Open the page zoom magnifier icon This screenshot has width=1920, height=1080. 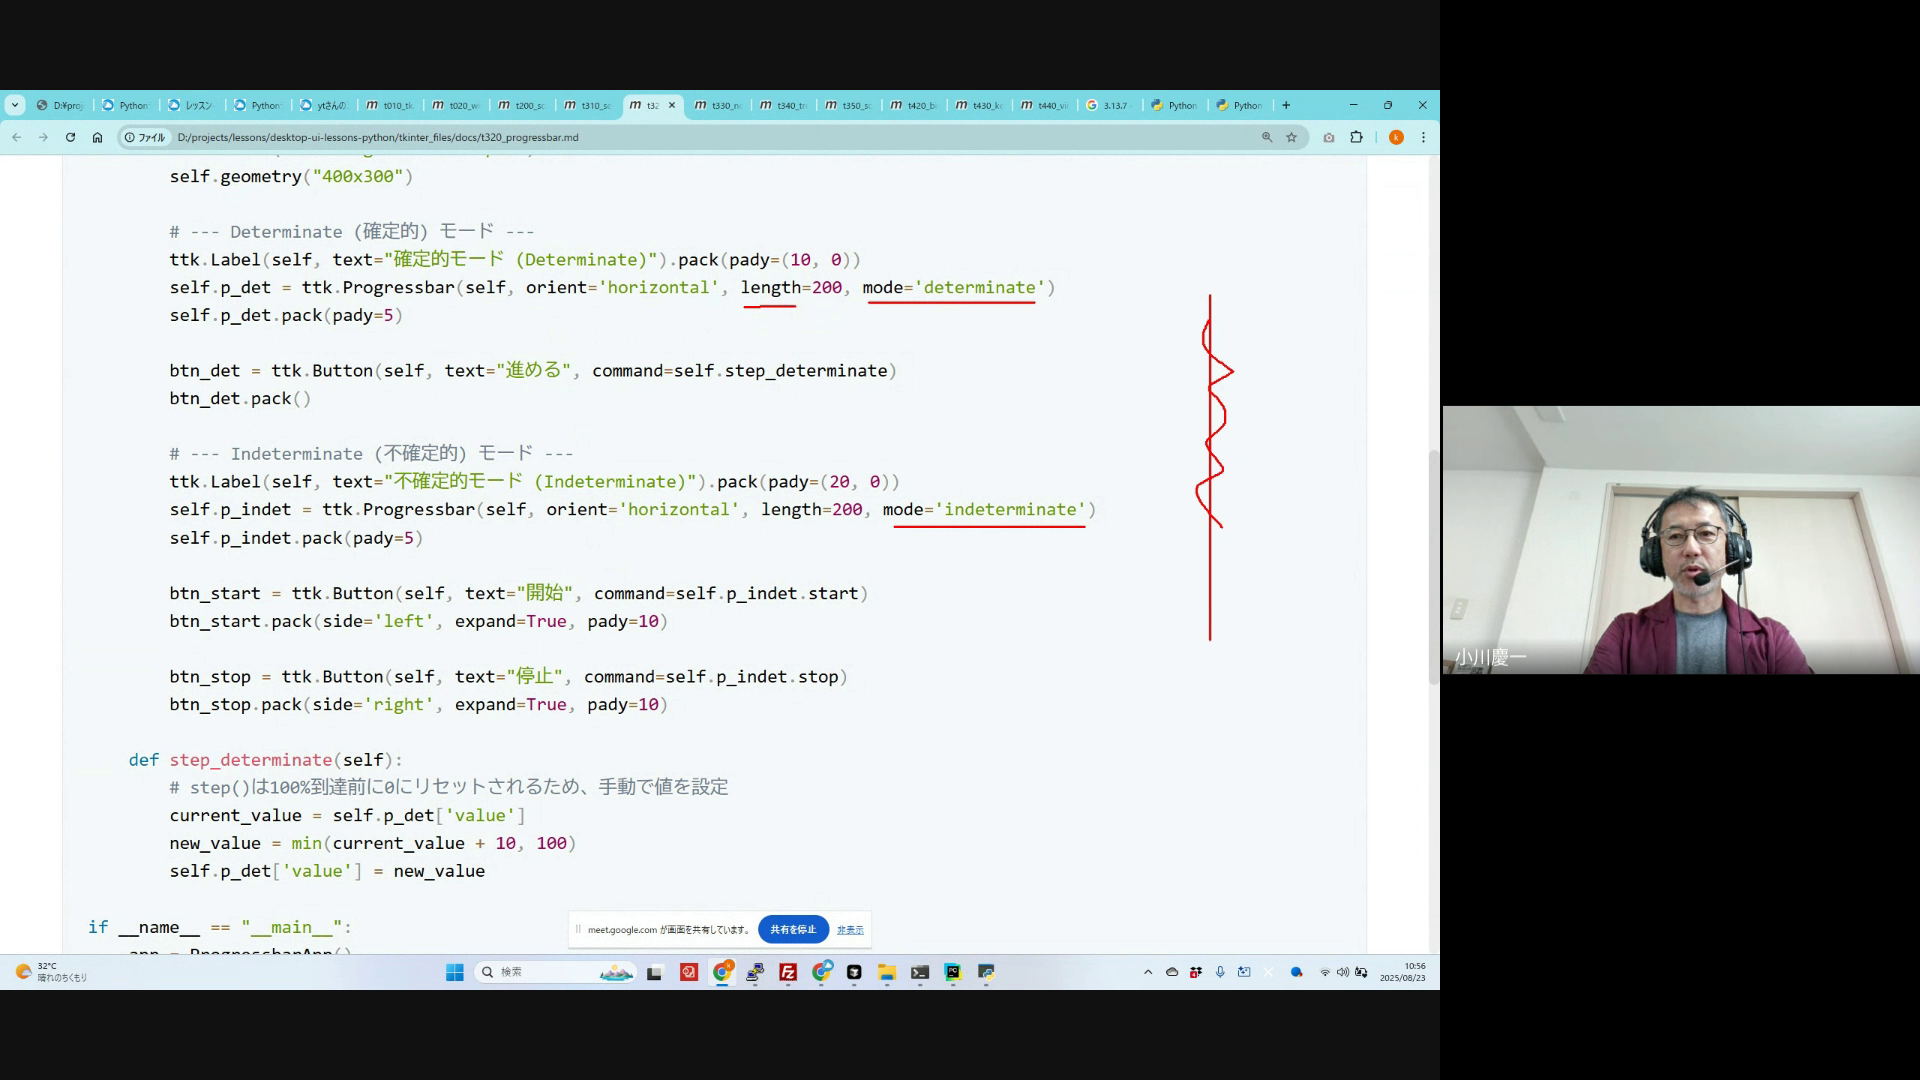1266,137
